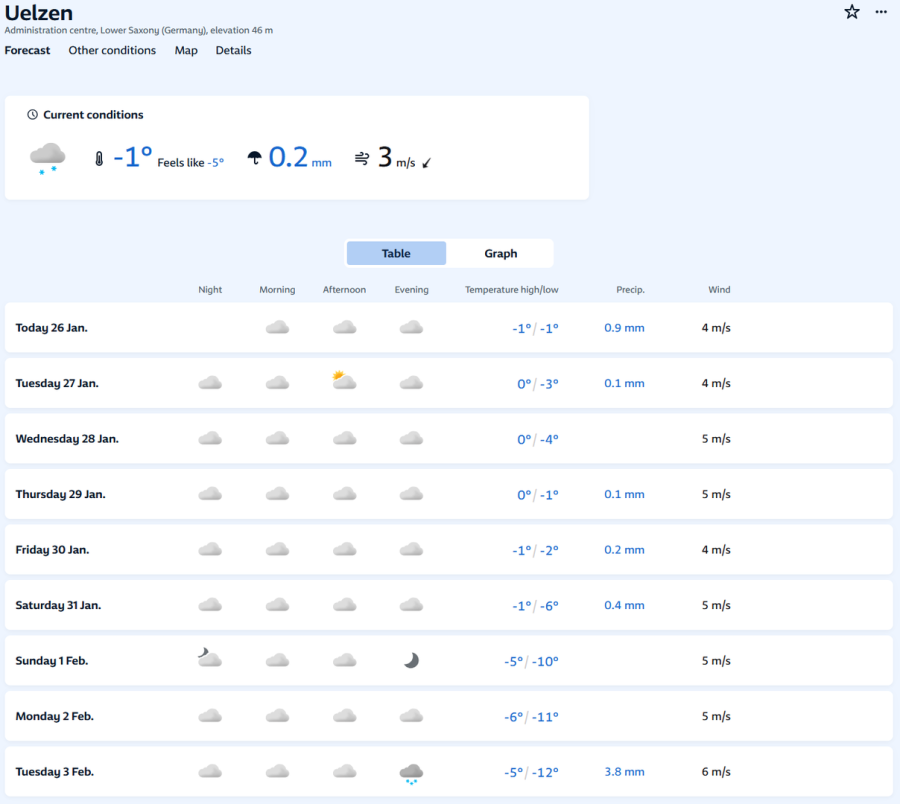Click the wind speed icon

pyautogui.click(x=362, y=158)
